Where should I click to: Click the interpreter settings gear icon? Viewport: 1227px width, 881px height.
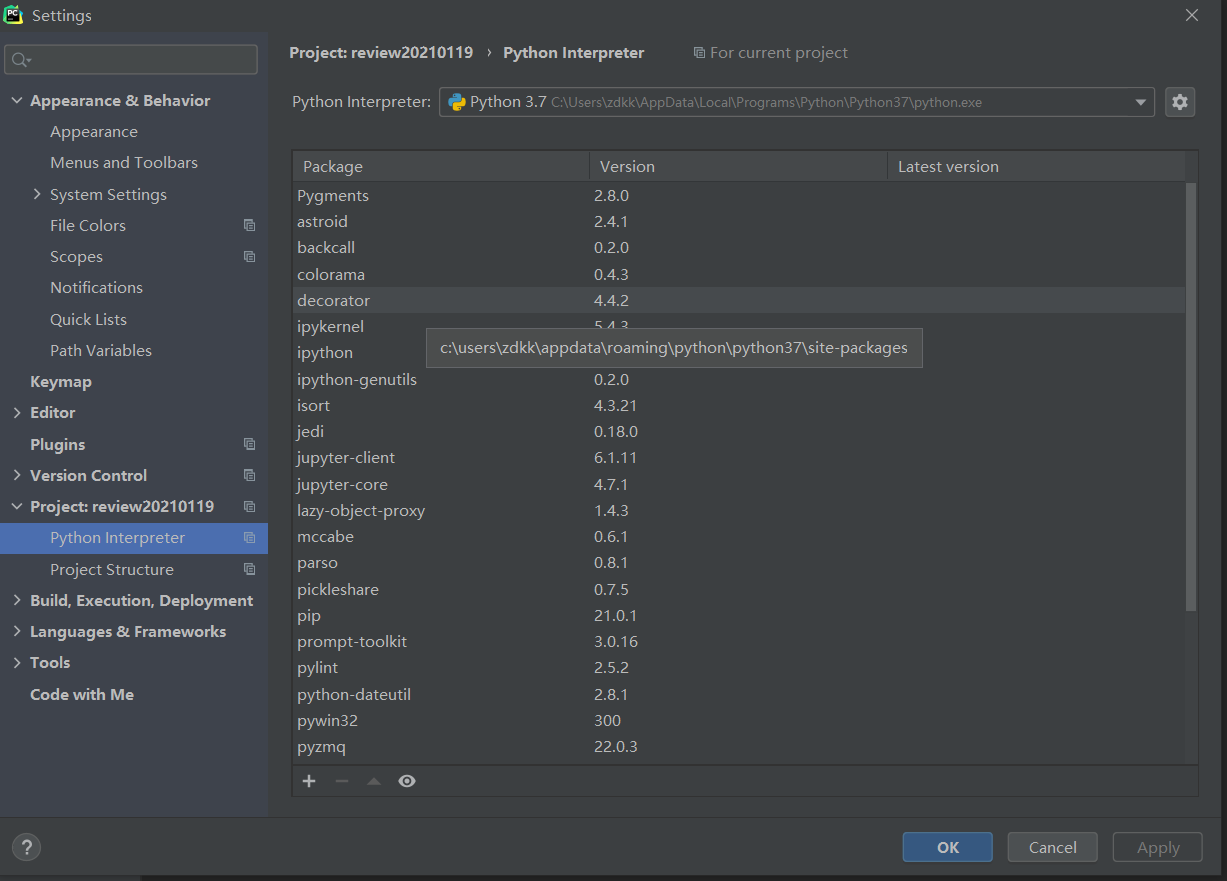point(1180,102)
